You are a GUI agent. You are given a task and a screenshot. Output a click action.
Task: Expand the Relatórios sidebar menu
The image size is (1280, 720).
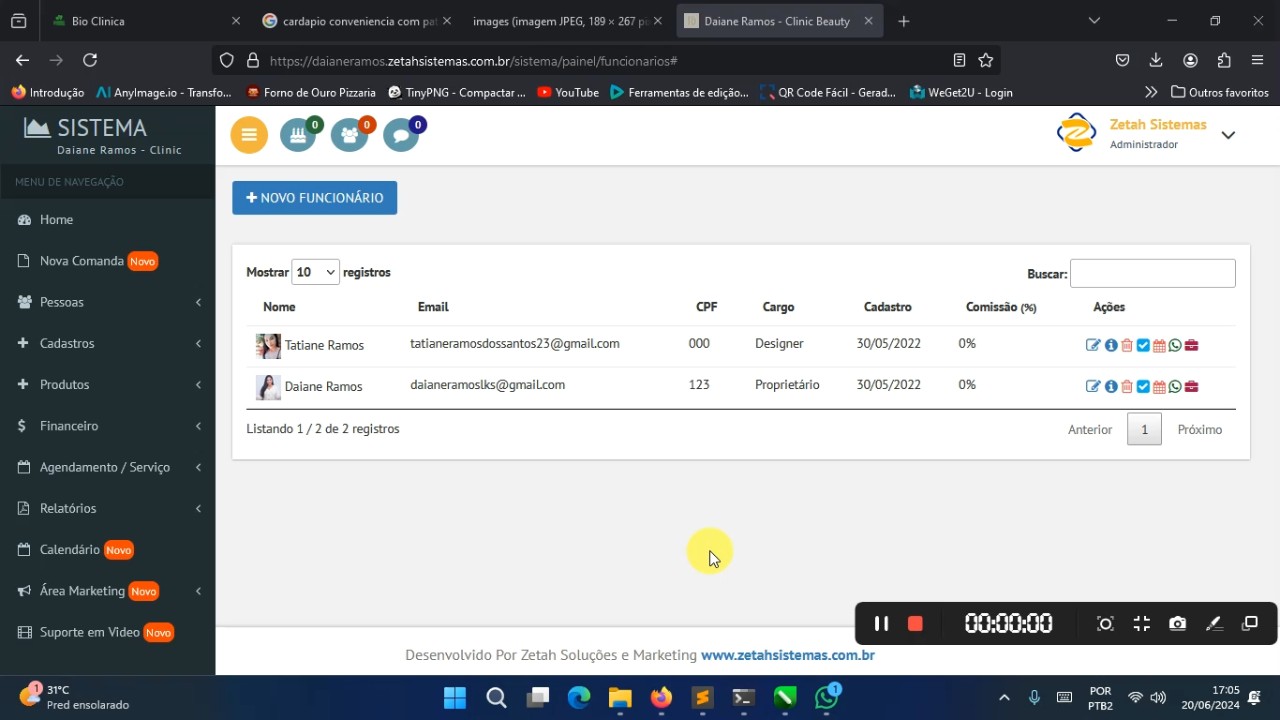(x=108, y=508)
